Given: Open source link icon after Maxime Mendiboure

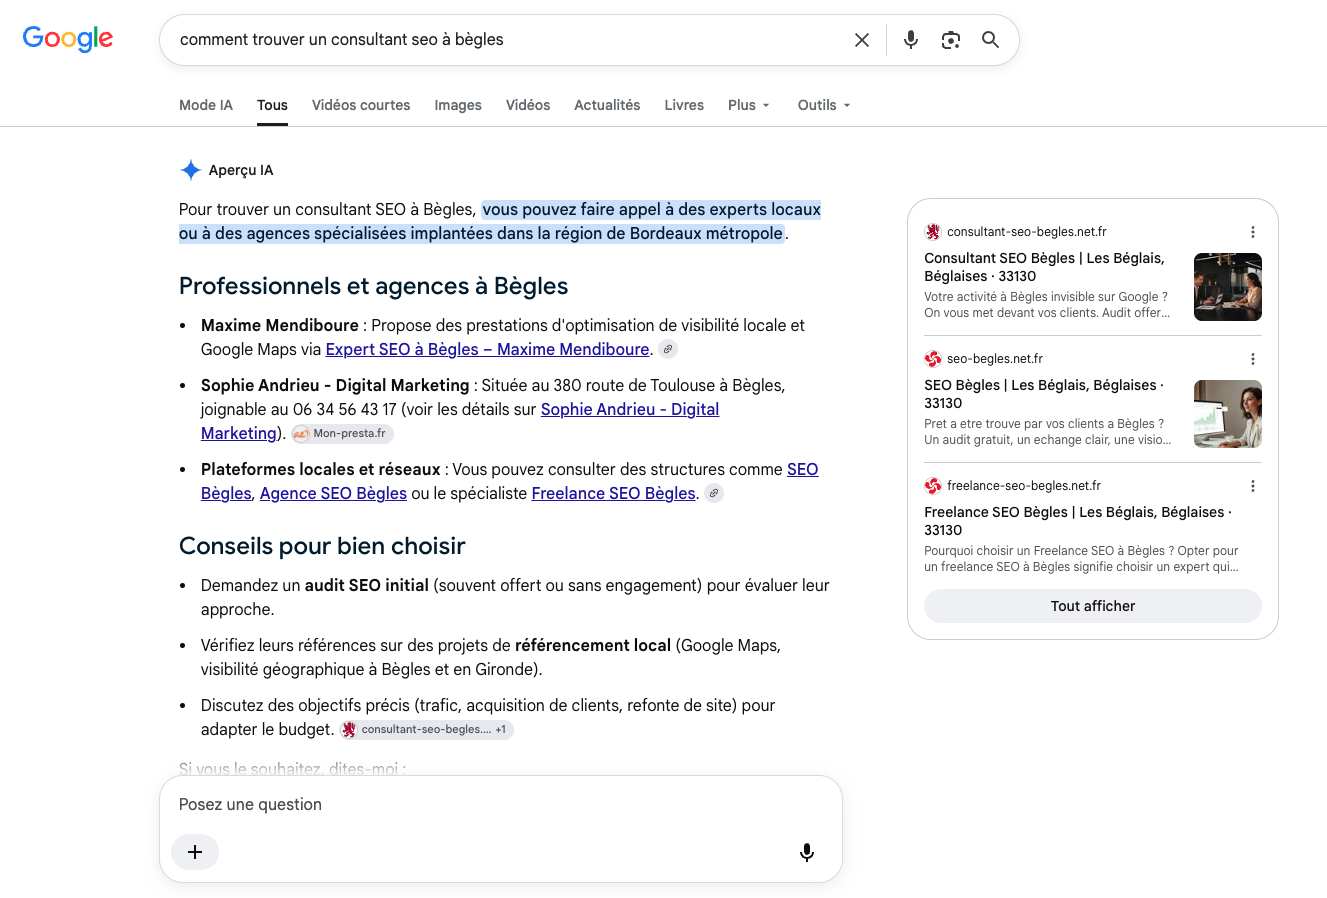Looking at the screenshot, I should (668, 349).
